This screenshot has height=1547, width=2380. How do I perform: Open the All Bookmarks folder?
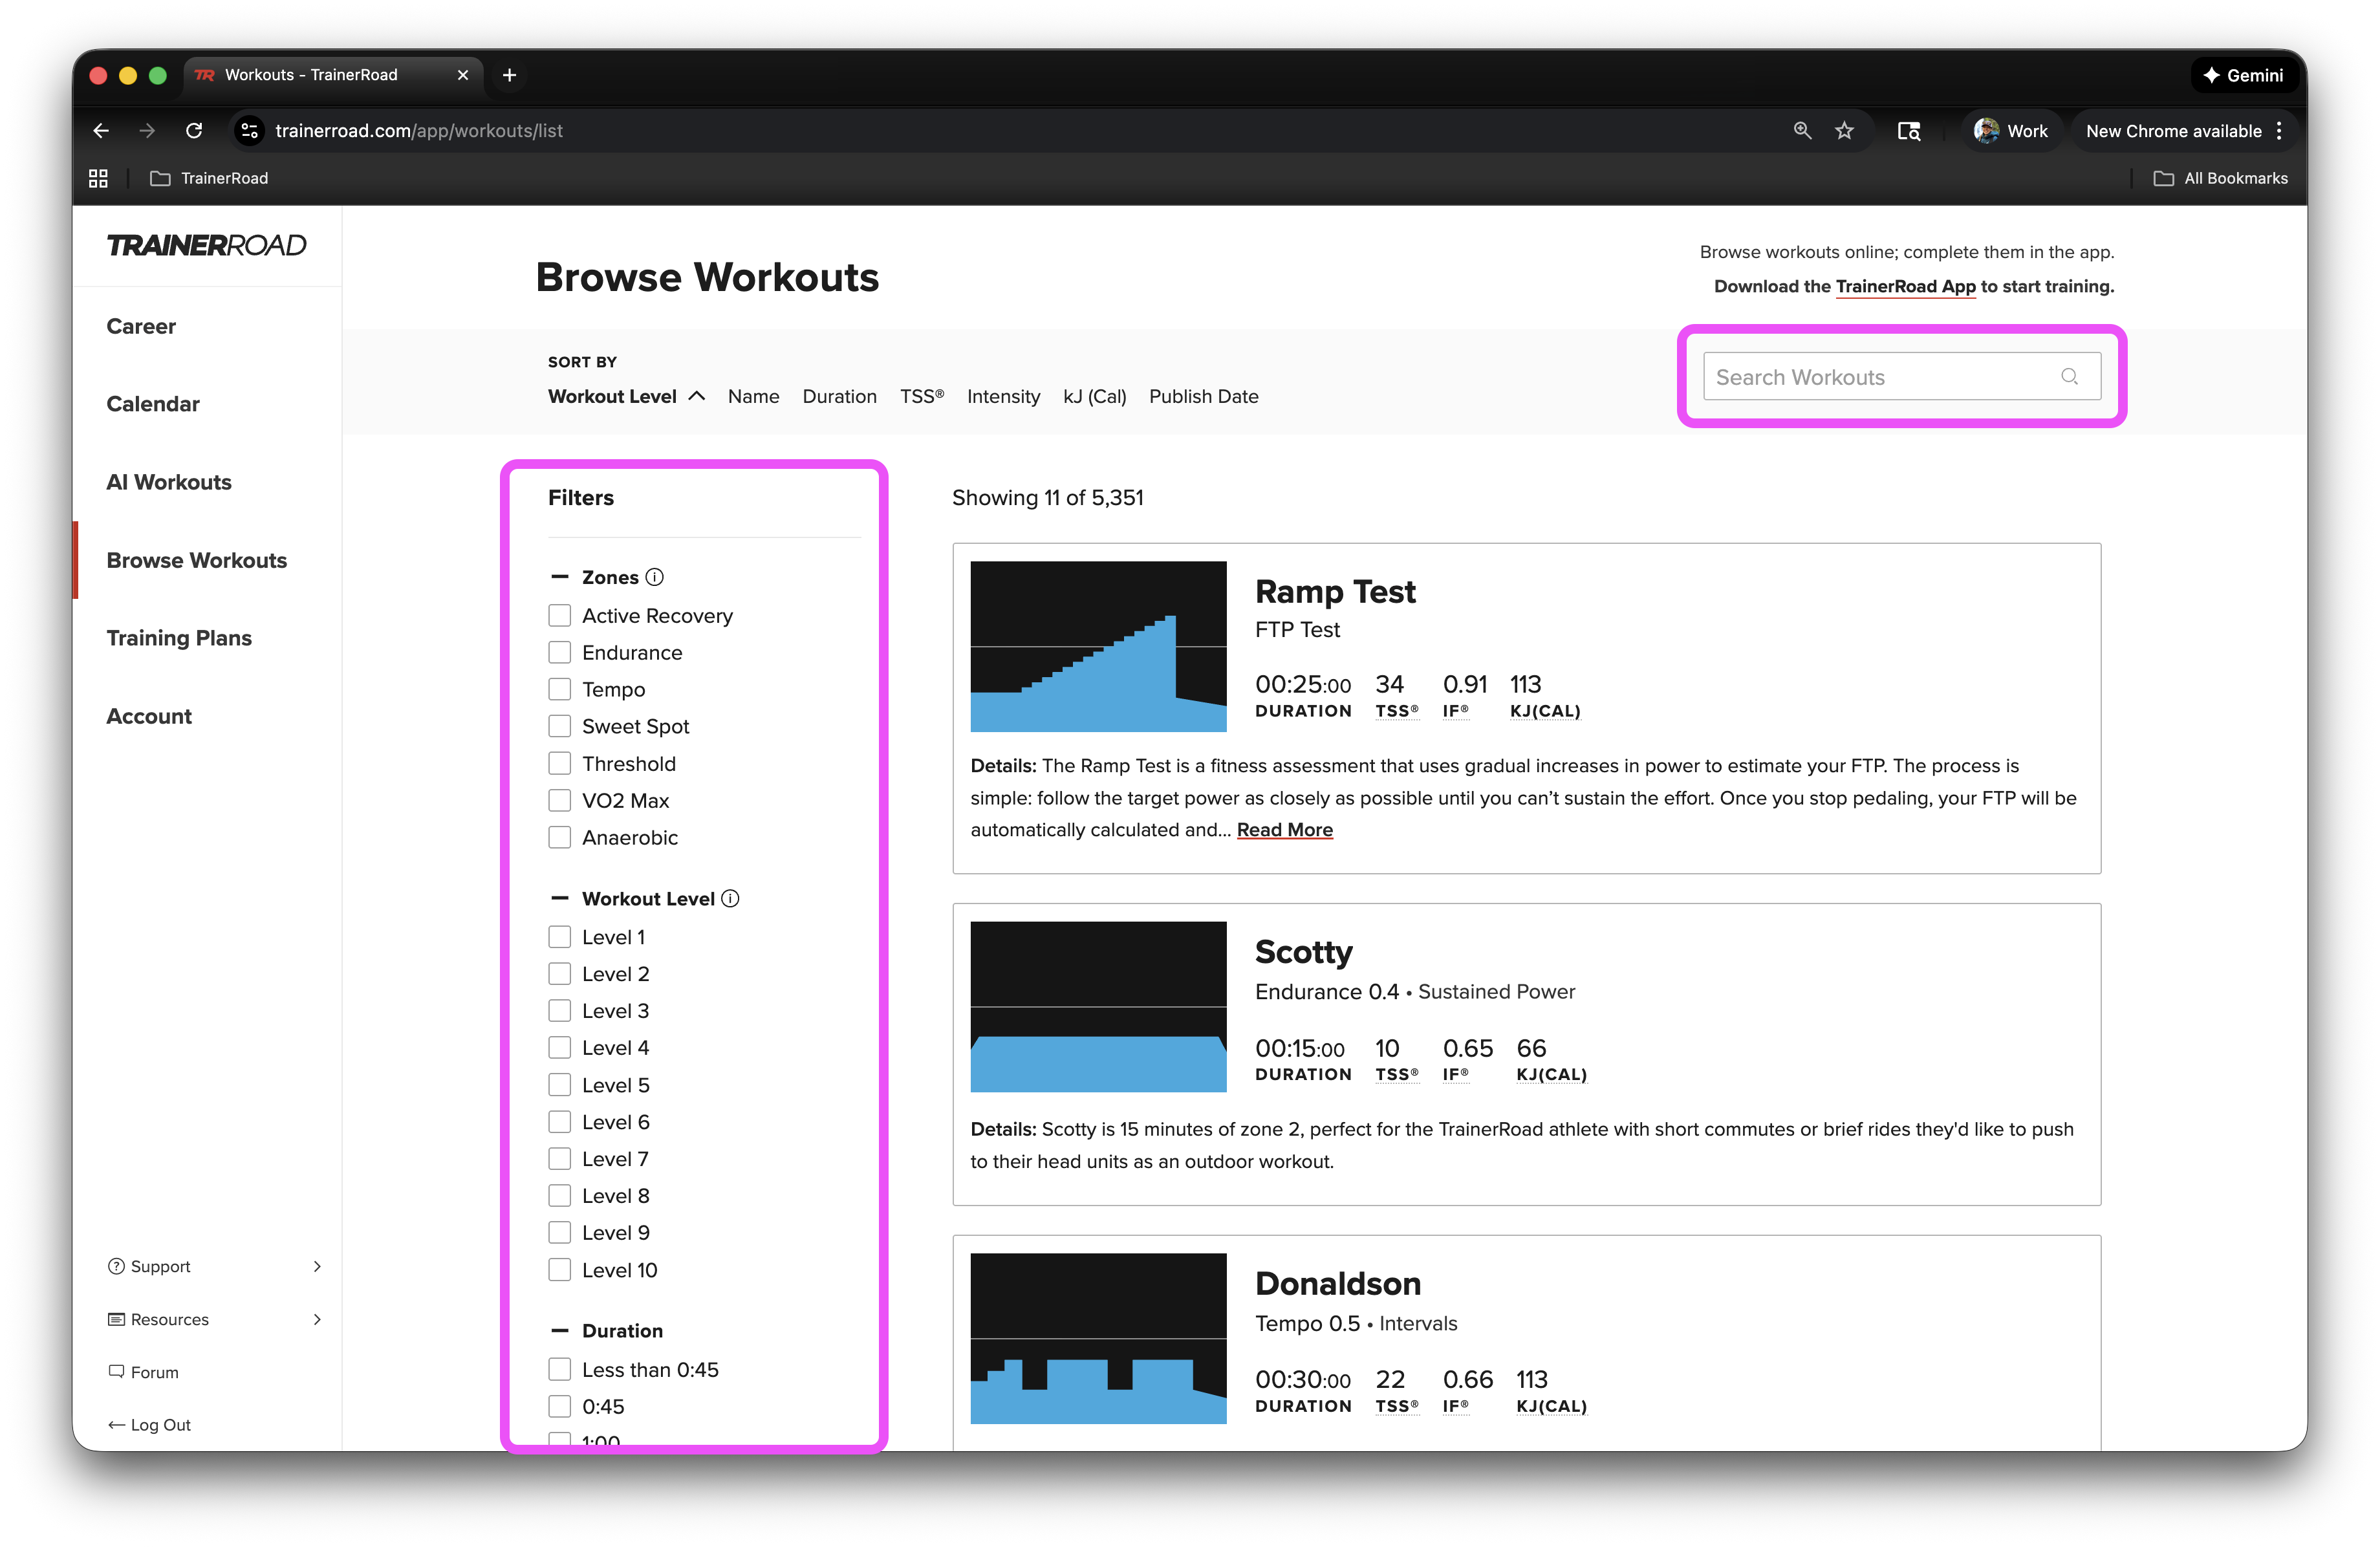(x=2220, y=178)
